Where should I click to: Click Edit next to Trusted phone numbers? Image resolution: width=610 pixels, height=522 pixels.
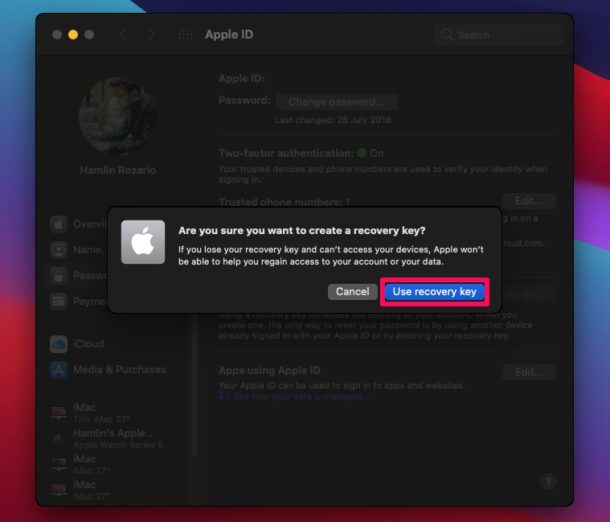point(529,201)
